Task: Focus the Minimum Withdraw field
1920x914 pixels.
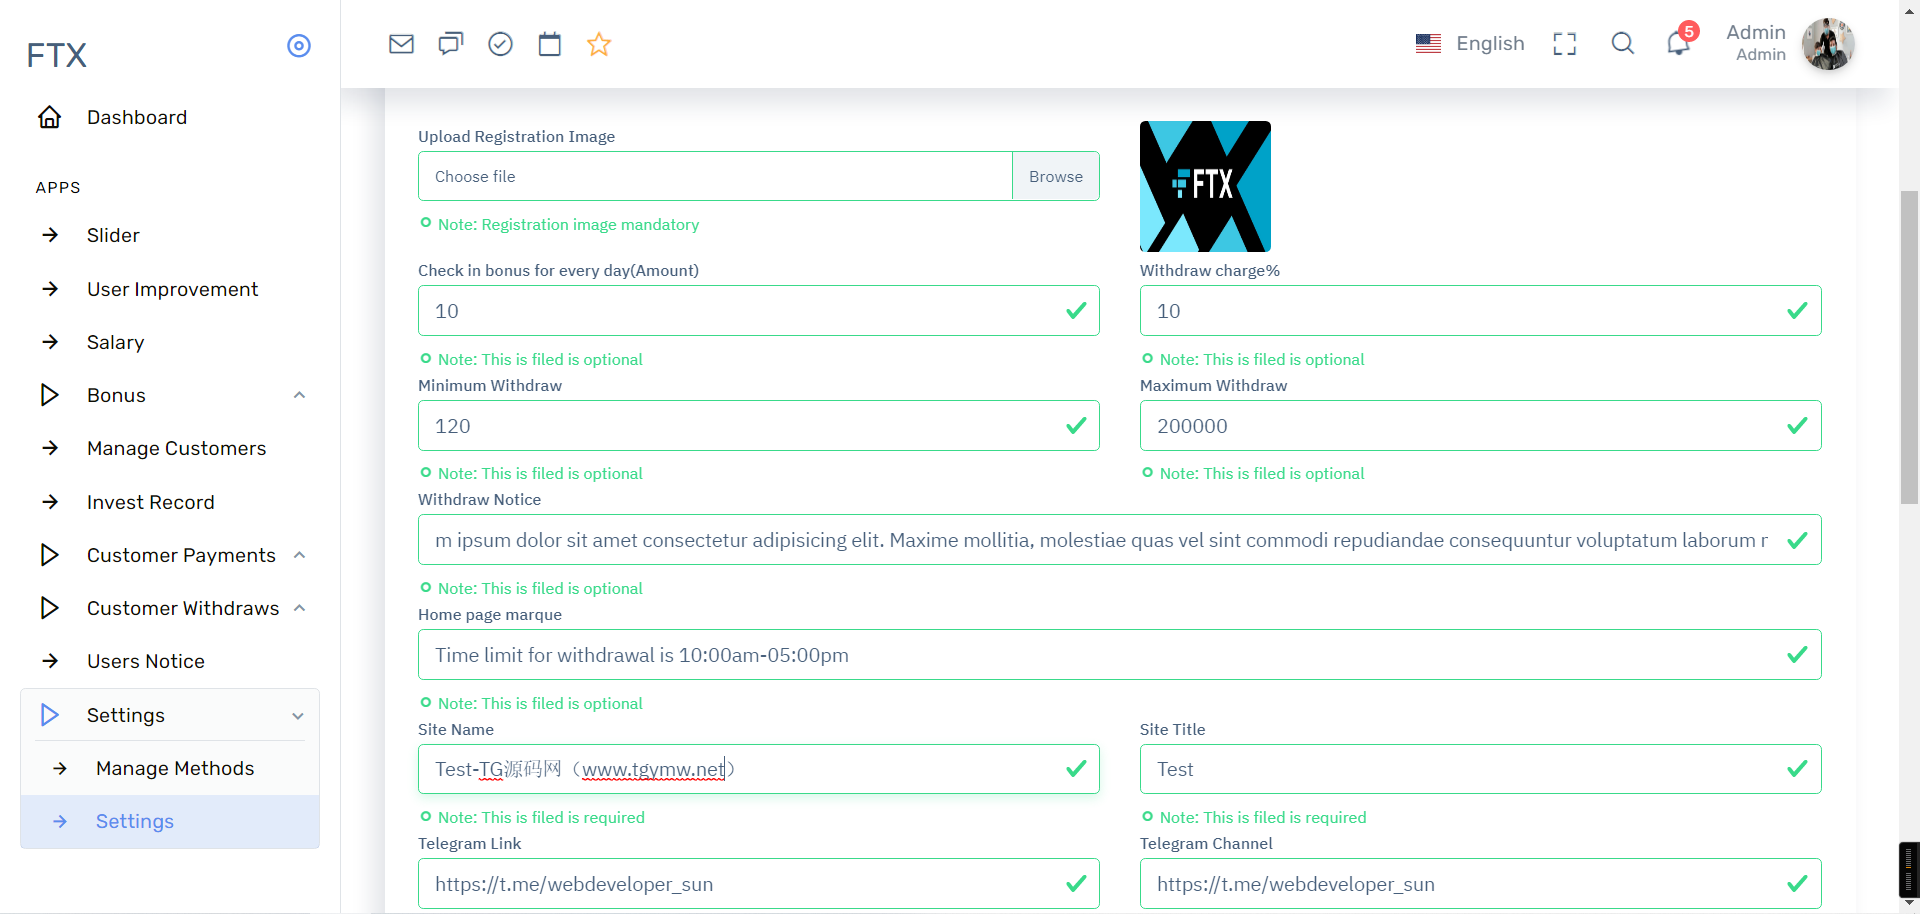Action: tap(758, 426)
